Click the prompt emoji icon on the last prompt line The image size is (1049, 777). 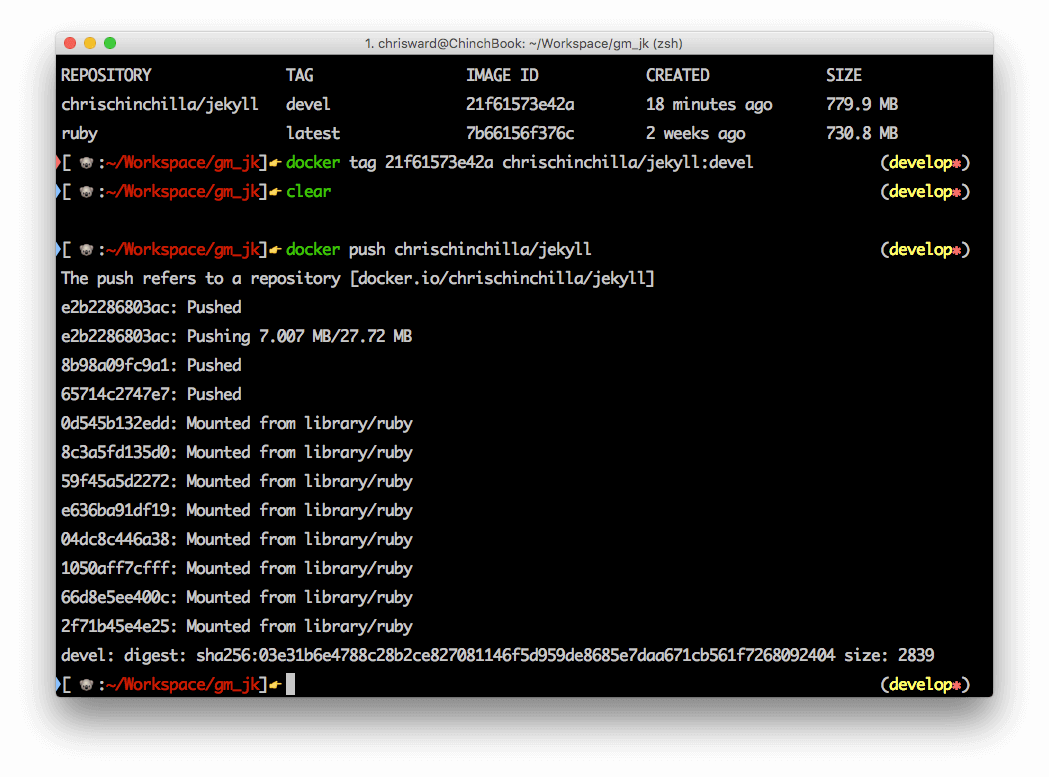(x=86, y=685)
